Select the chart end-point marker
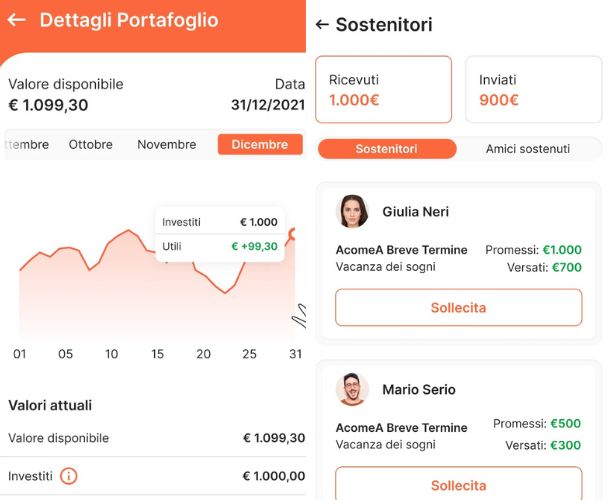This screenshot has width=610, height=500. tap(294, 234)
